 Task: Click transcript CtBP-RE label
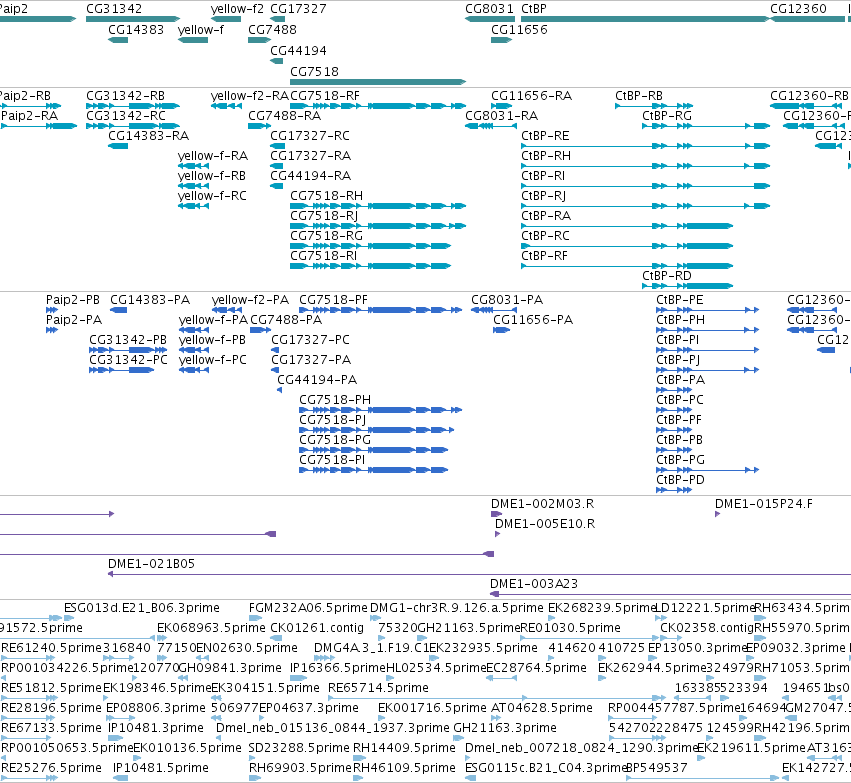[545, 136]
